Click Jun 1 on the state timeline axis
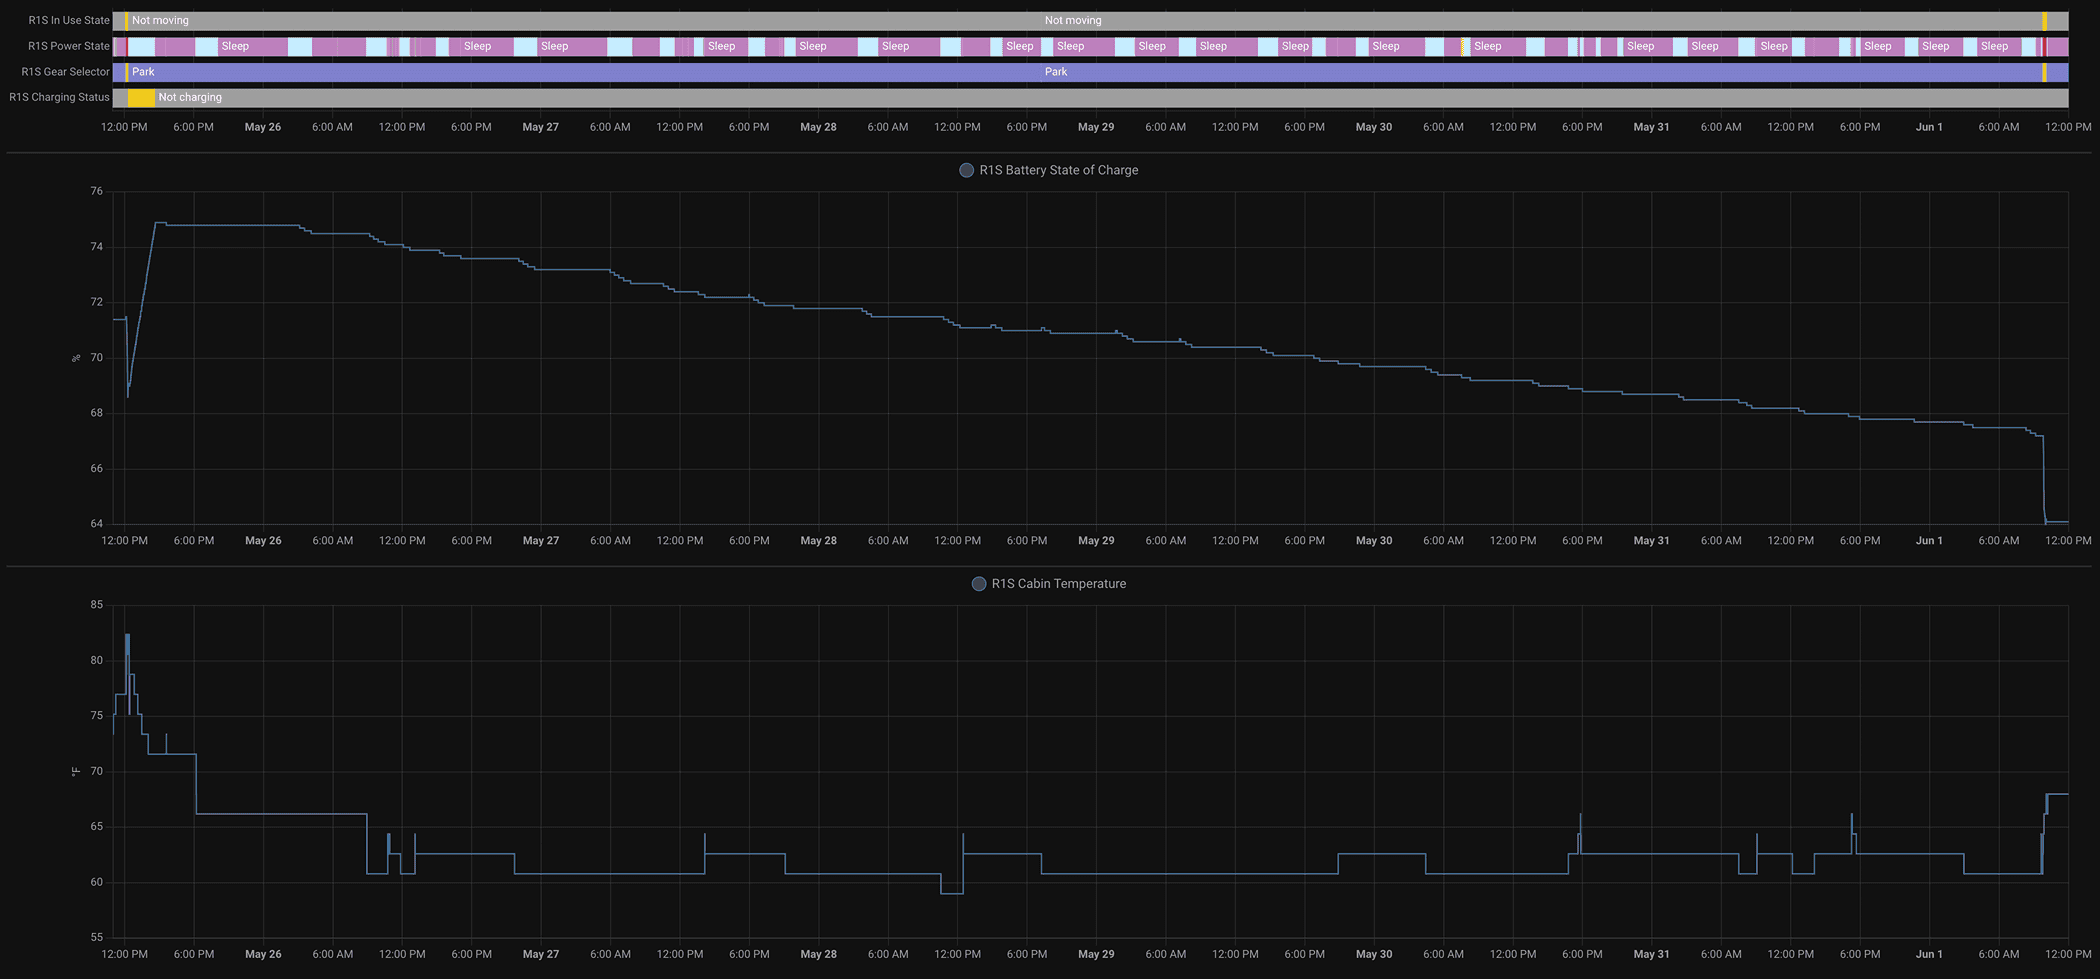This screenshot has width=2100, height=979. [x=1929, y=127]
